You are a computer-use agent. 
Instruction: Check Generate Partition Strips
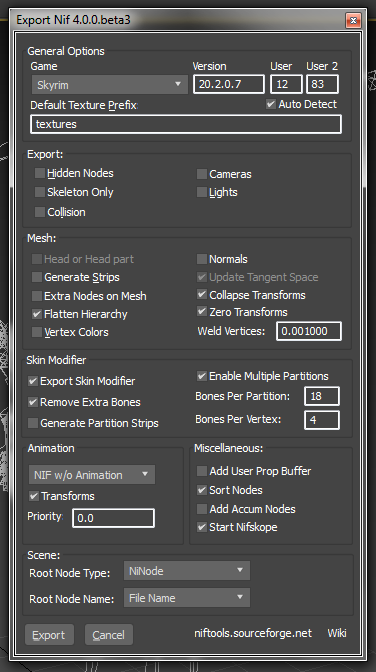tap(33, 423)
